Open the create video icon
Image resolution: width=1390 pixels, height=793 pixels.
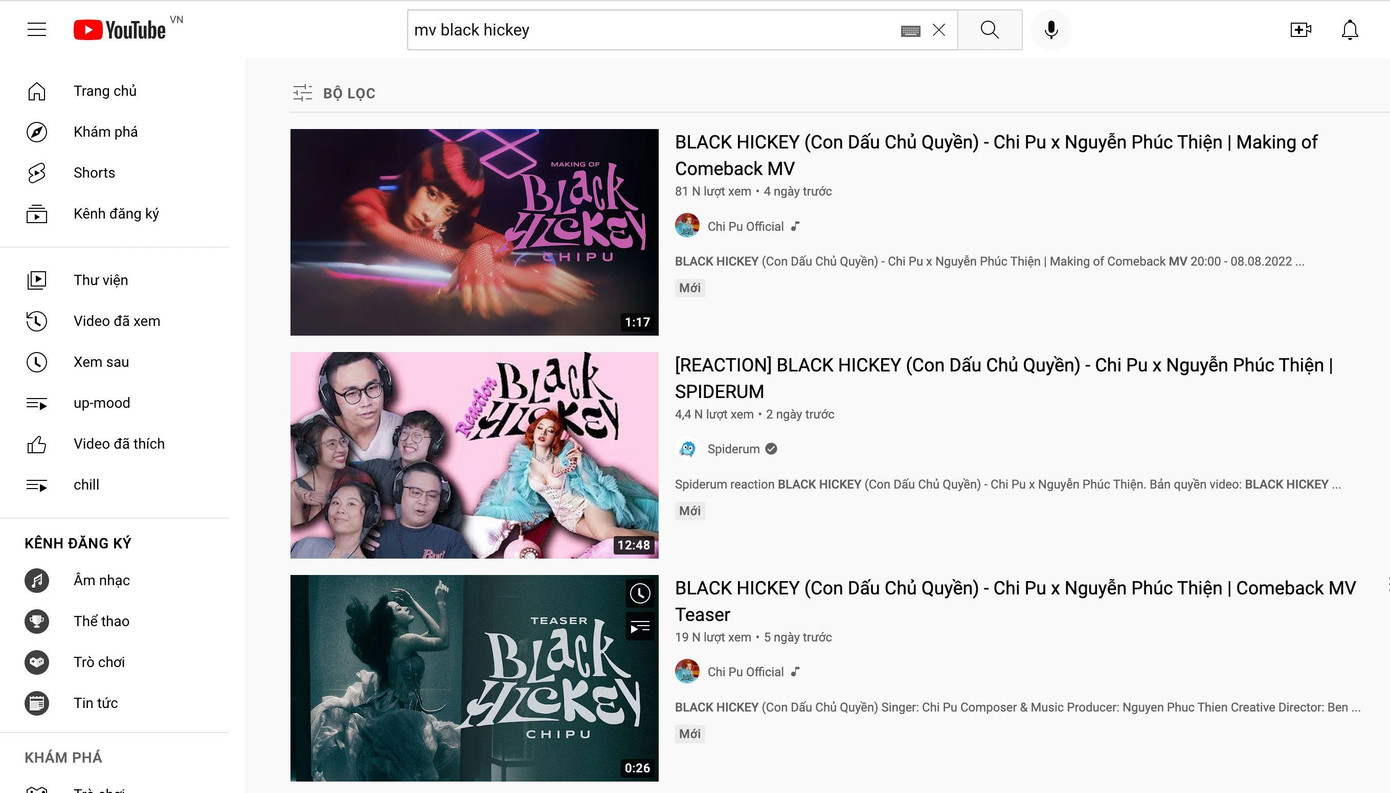click(x=1300, y=30)
